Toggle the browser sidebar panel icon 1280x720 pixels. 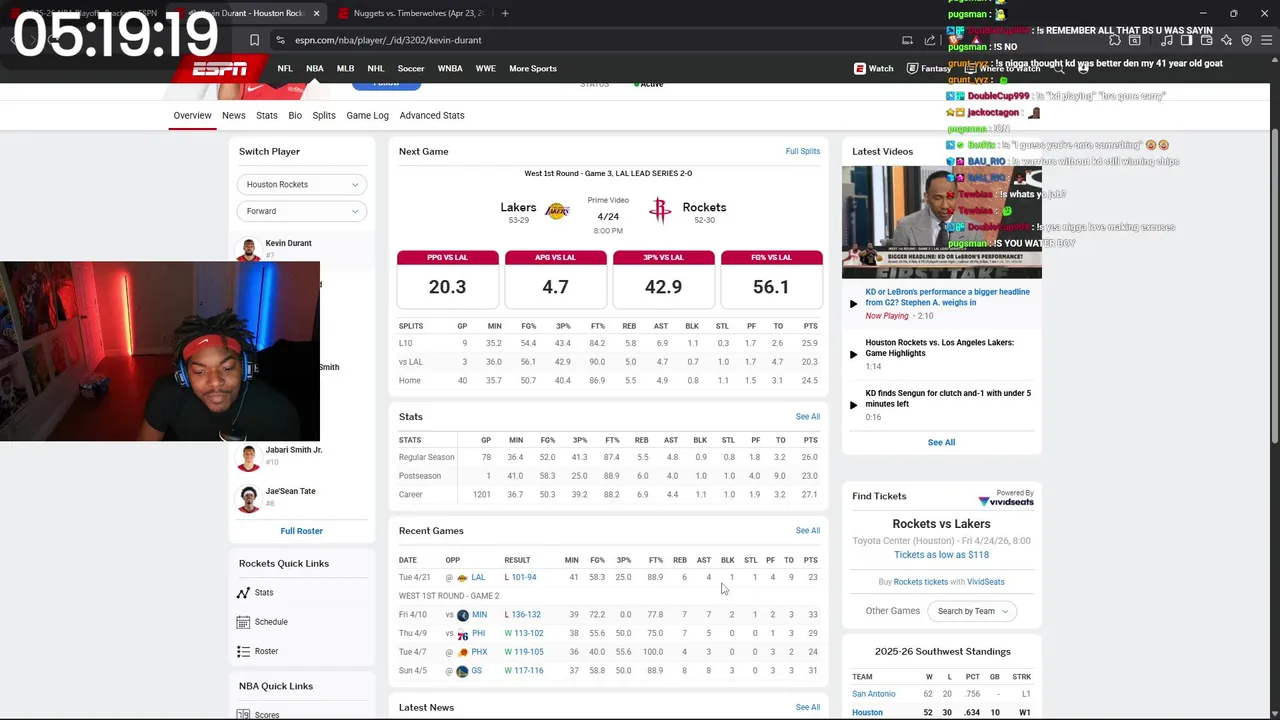[1186, 40]
